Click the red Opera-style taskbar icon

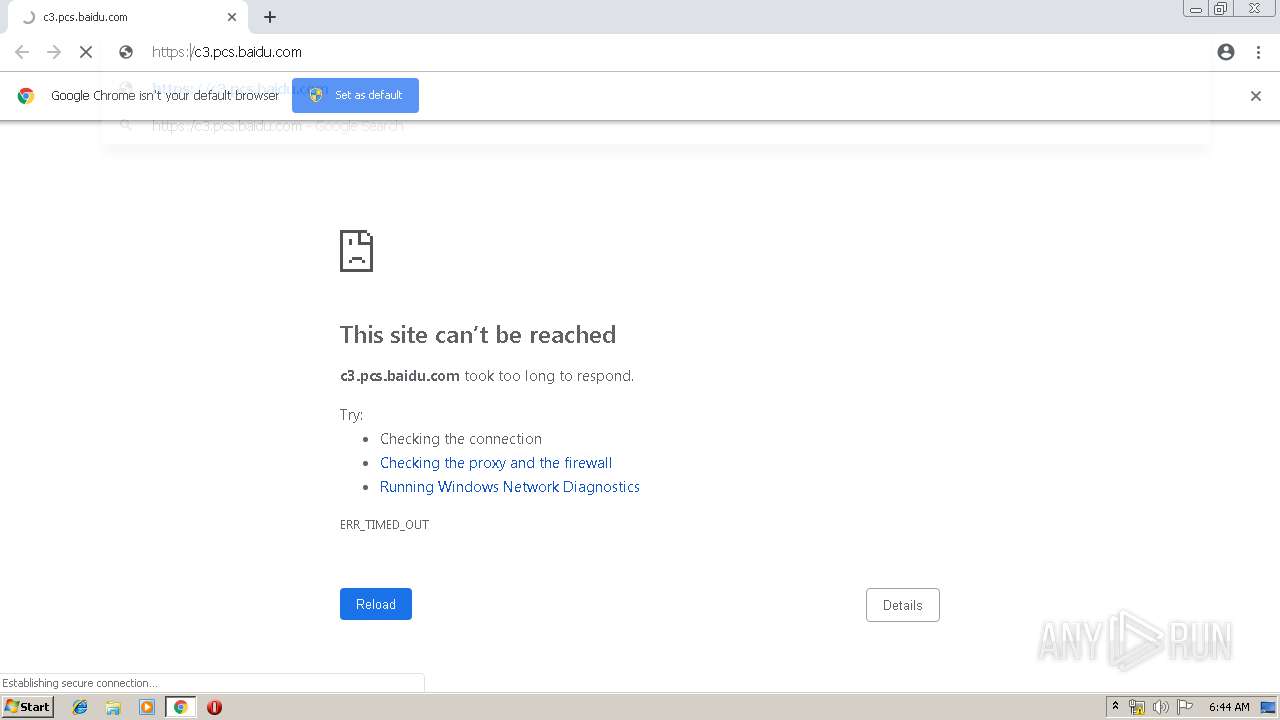[214, 707]
